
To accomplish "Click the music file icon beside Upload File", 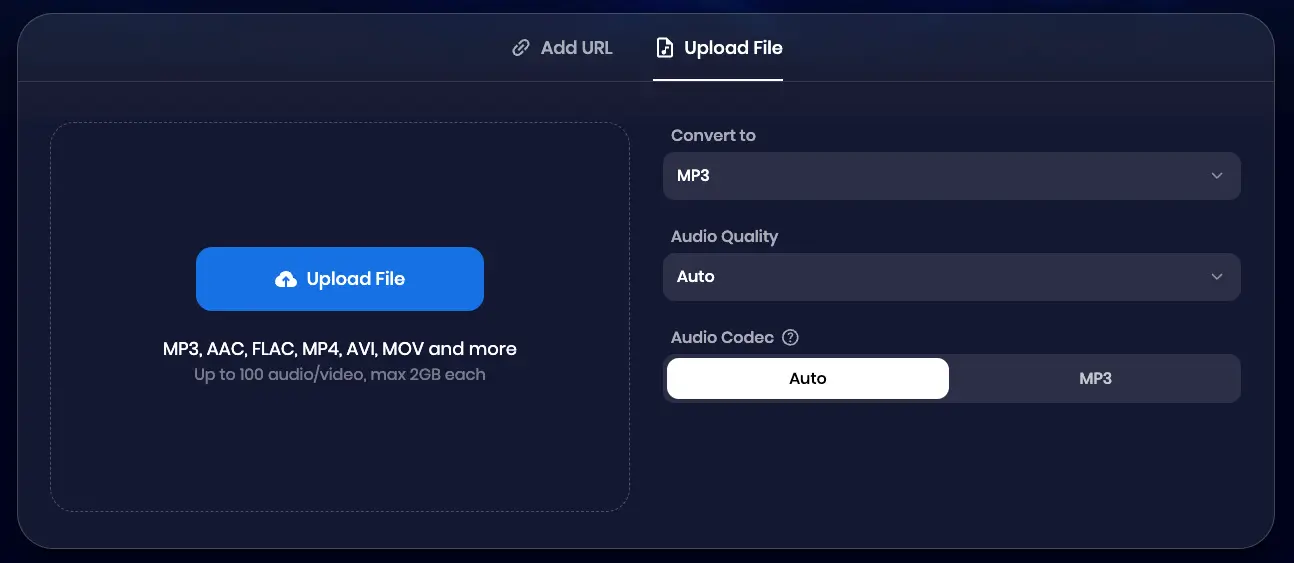I will 664,48.
